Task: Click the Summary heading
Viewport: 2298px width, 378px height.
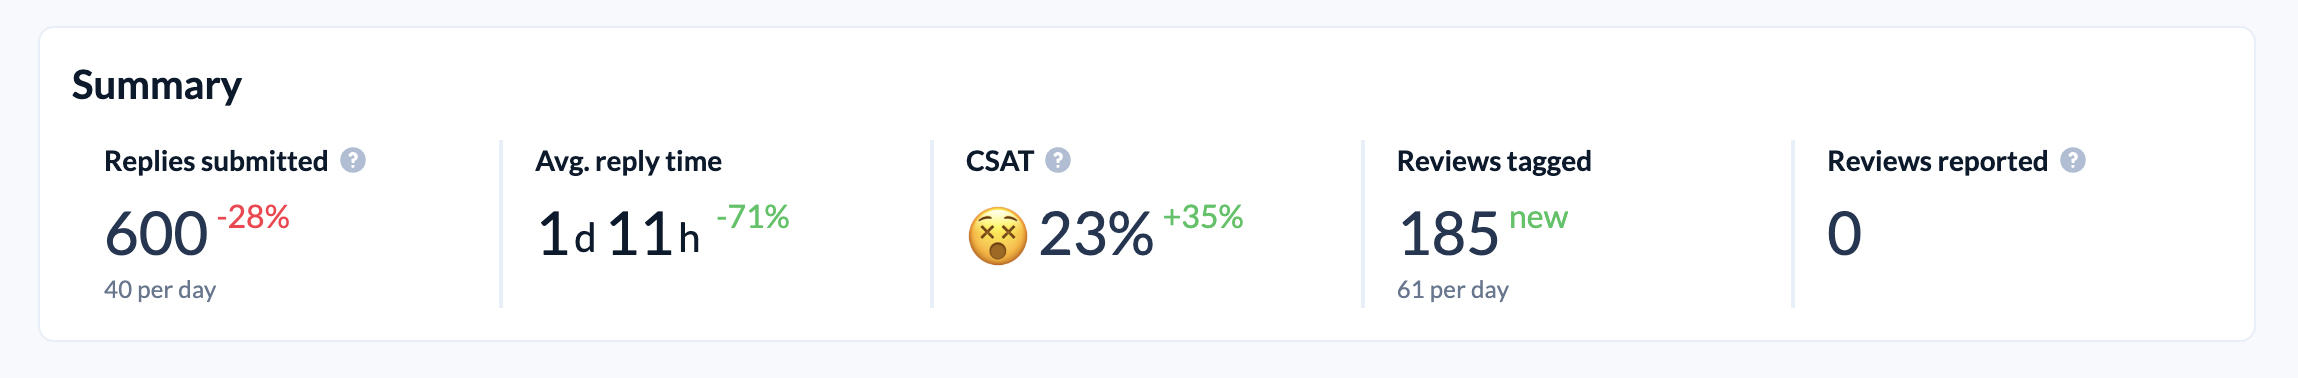Action: pos(157,86)
